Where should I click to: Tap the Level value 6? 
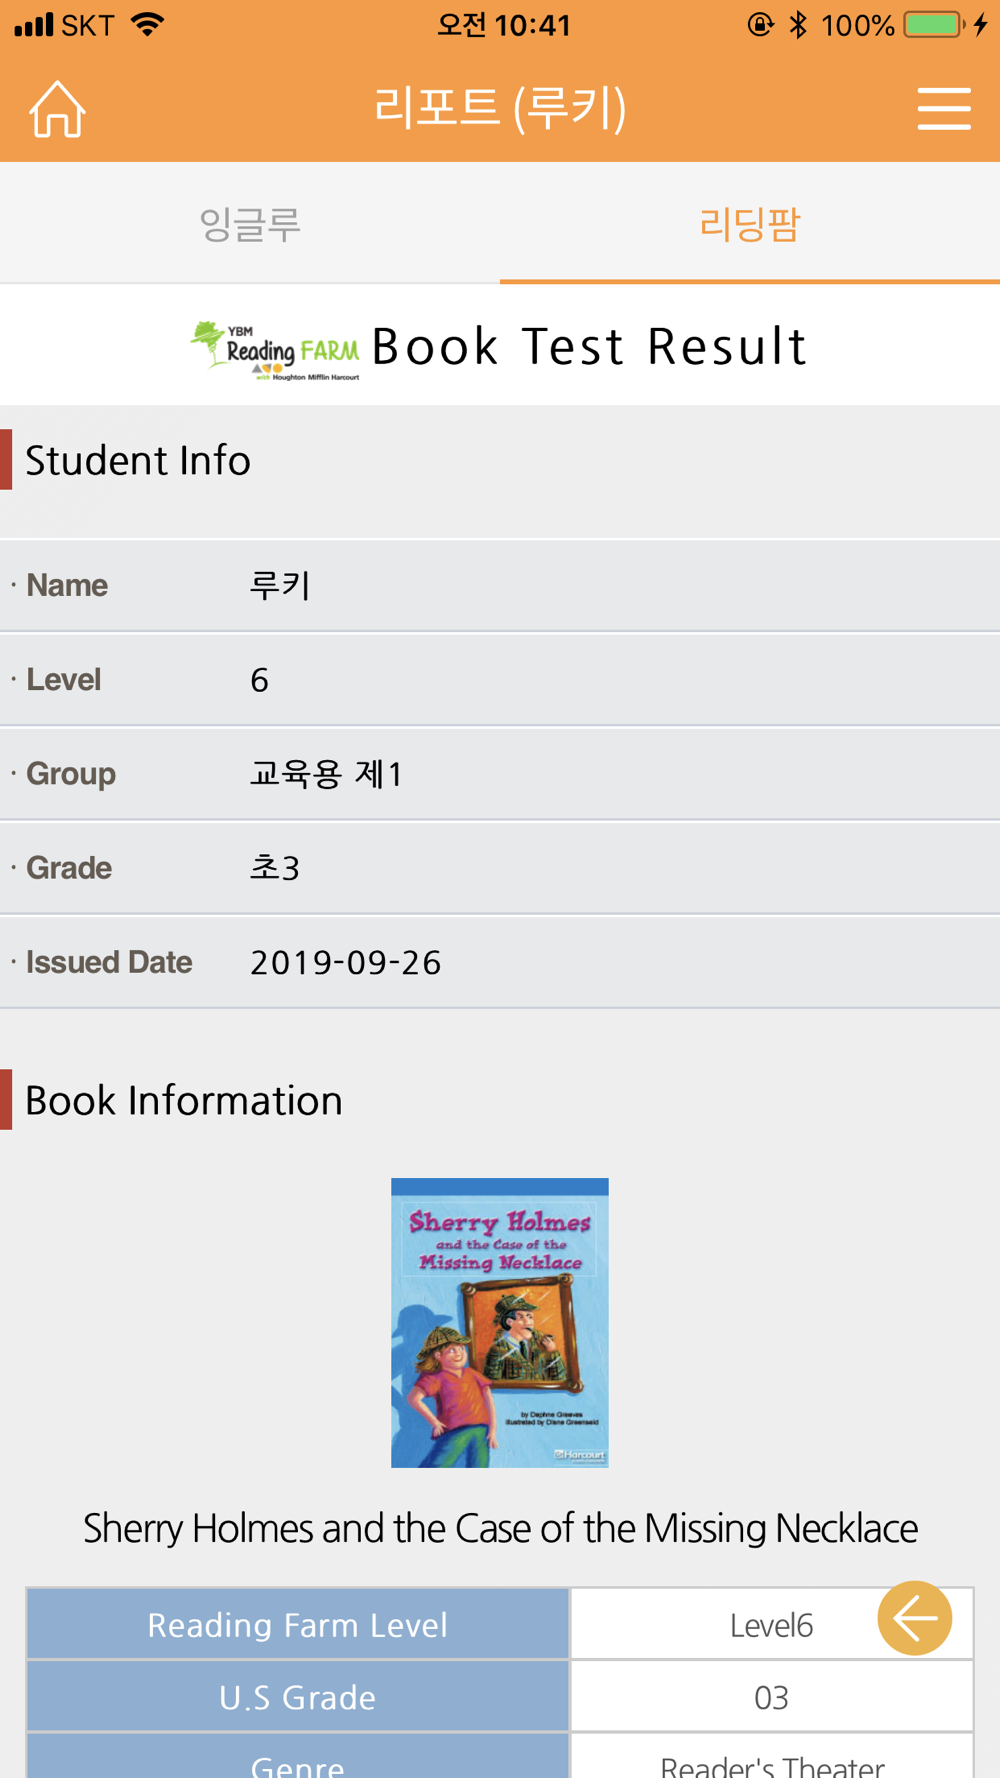click(259, 680)
